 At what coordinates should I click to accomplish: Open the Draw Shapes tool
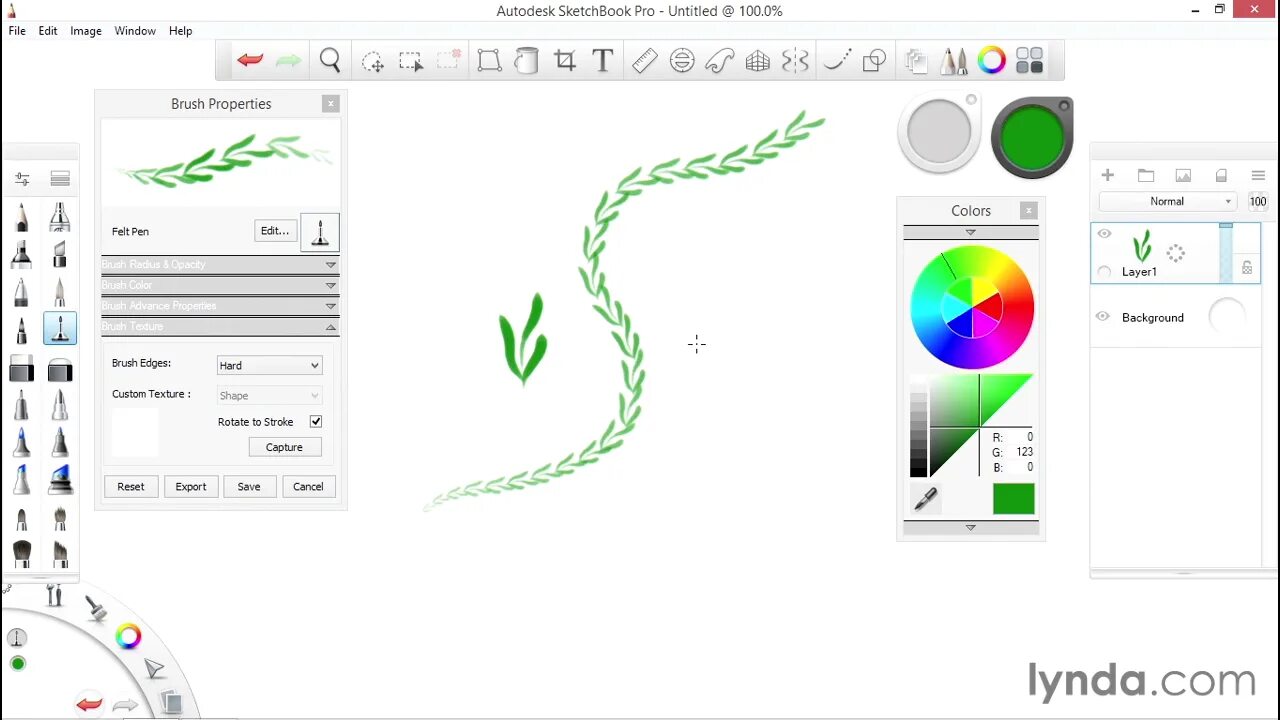[874, 61]
